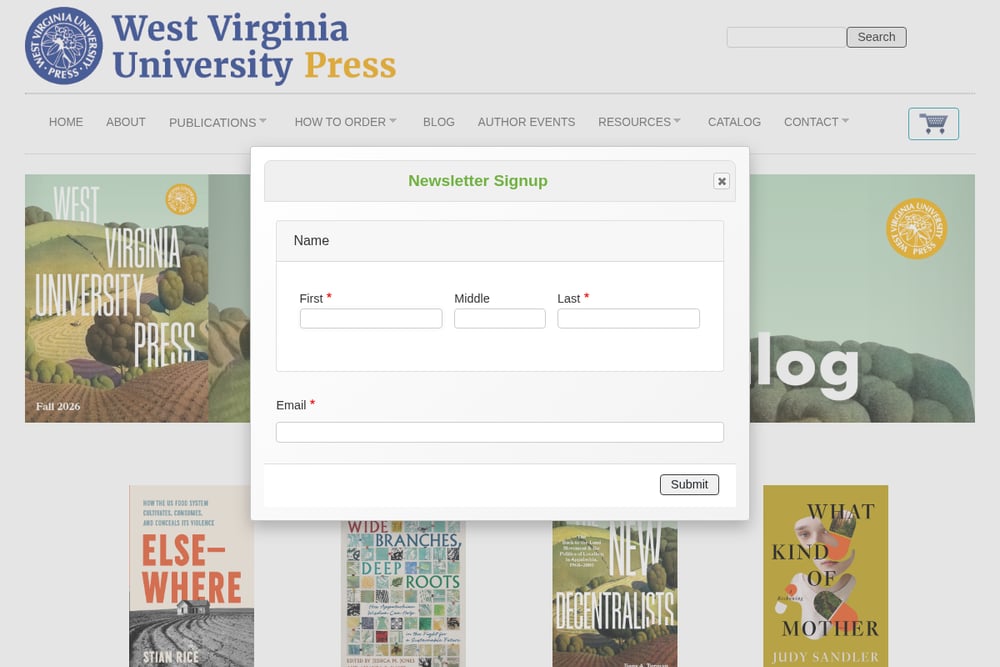Viewport: 1000px width, 667px height.
Task: Focus the Middle name field
Action: click(x=500, y=318)
